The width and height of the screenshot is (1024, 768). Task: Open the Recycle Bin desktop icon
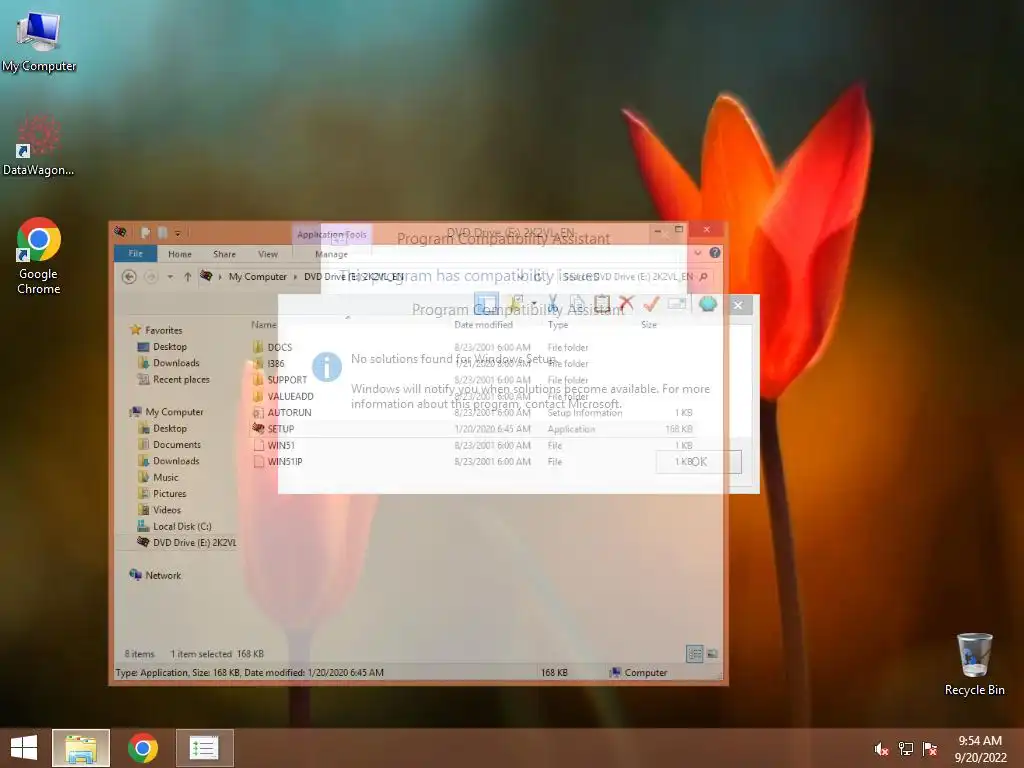[974, 664]
